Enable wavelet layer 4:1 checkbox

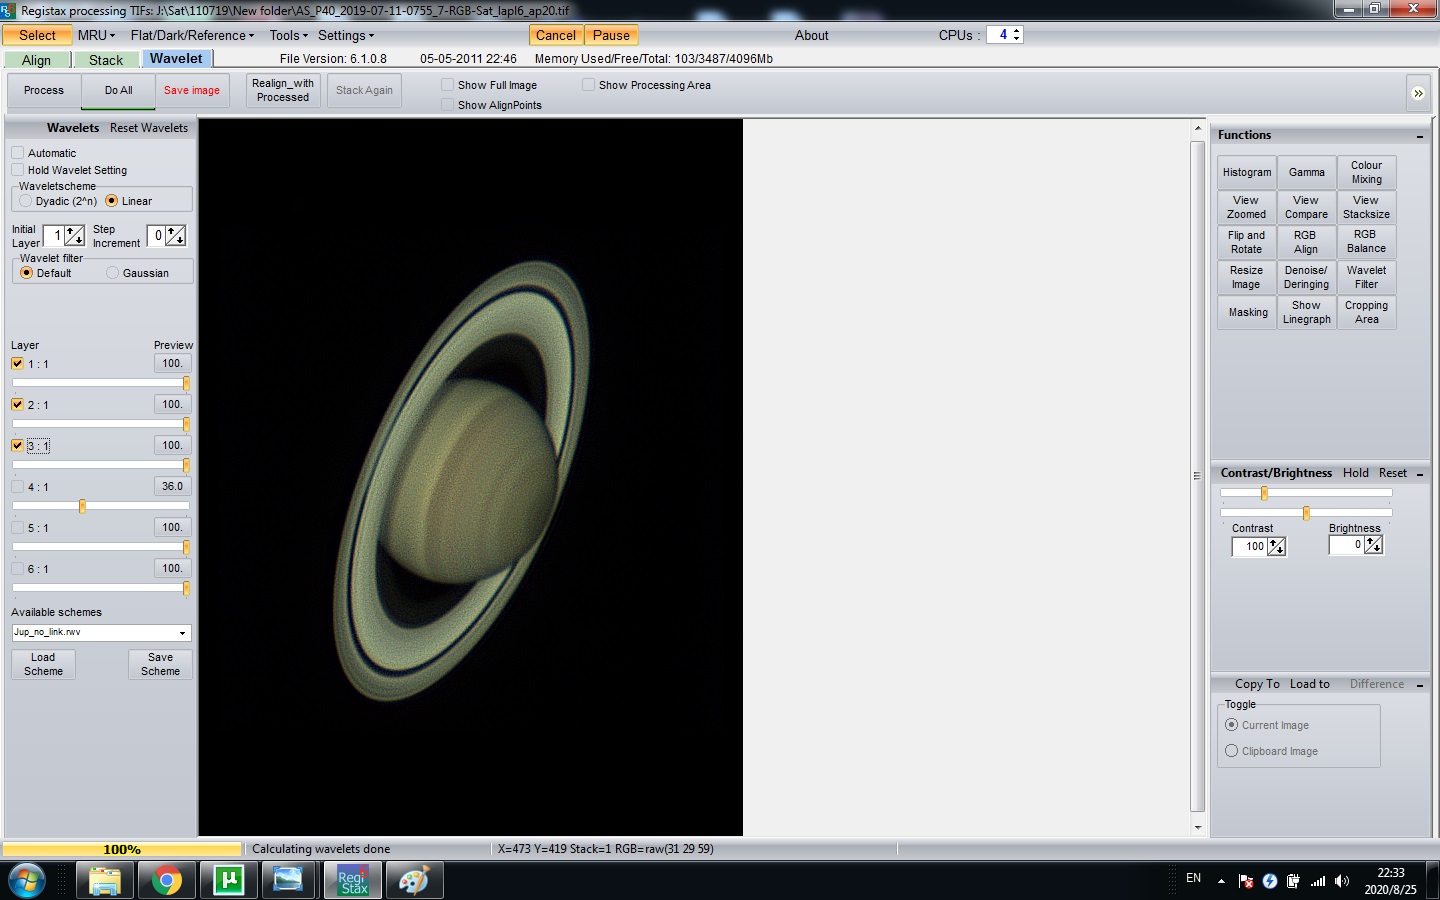pyautogui.click(x=17, y=487)
